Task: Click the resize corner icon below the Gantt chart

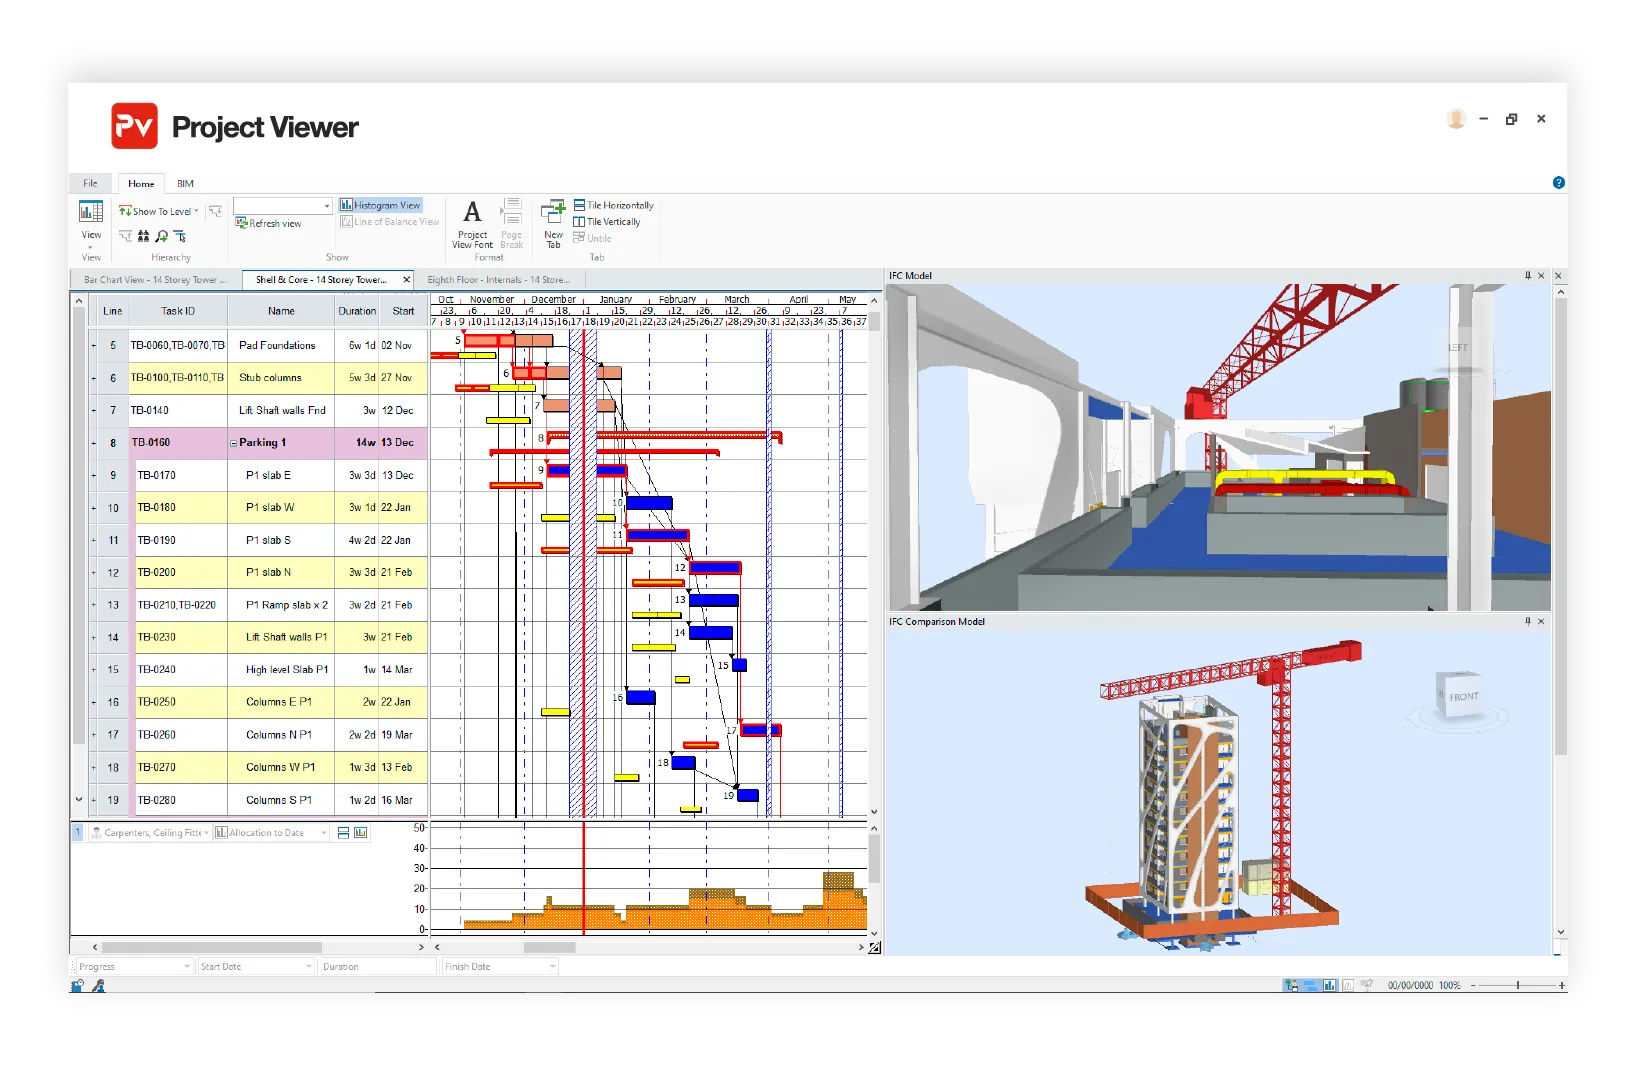Action: pyautogui.click(x=874, y=947)
